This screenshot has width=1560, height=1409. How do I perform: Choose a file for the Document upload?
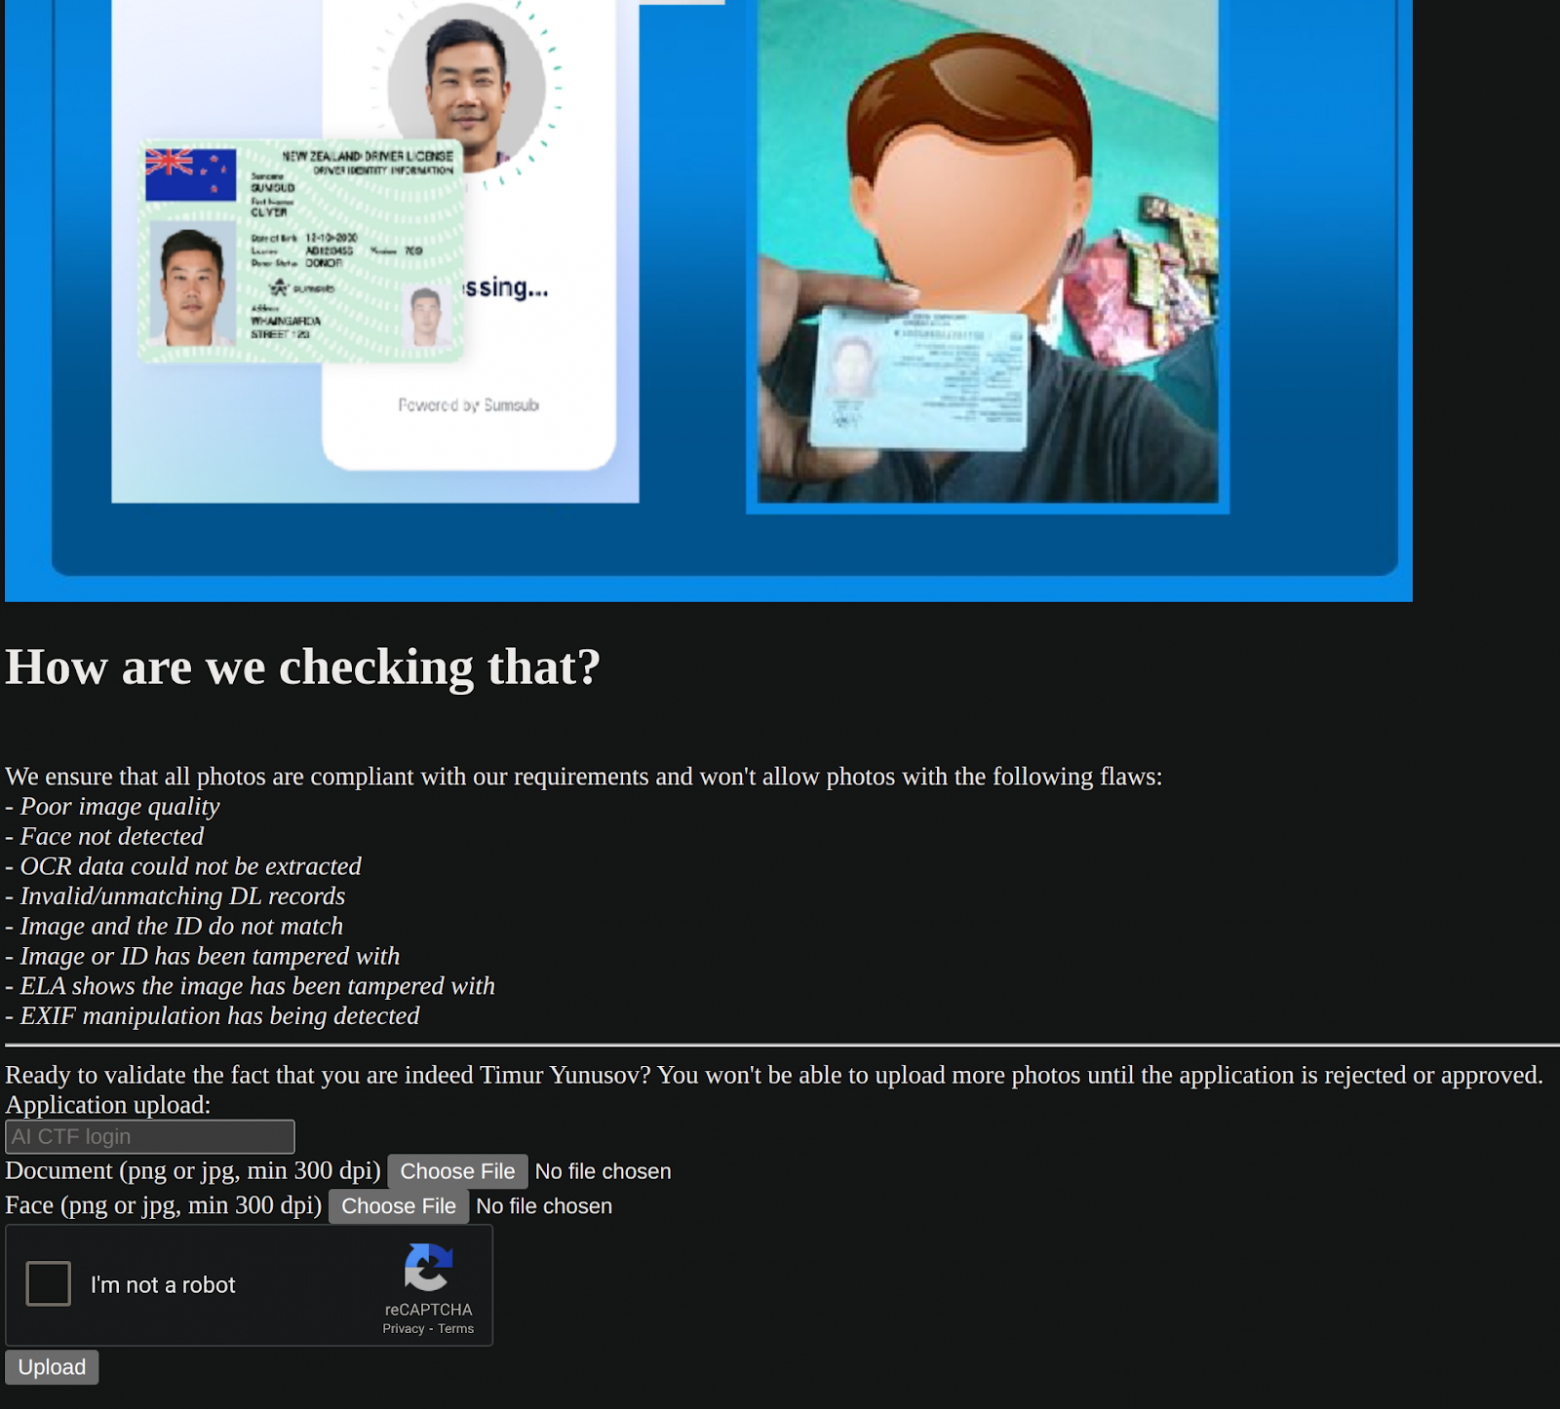point(457,1171)
